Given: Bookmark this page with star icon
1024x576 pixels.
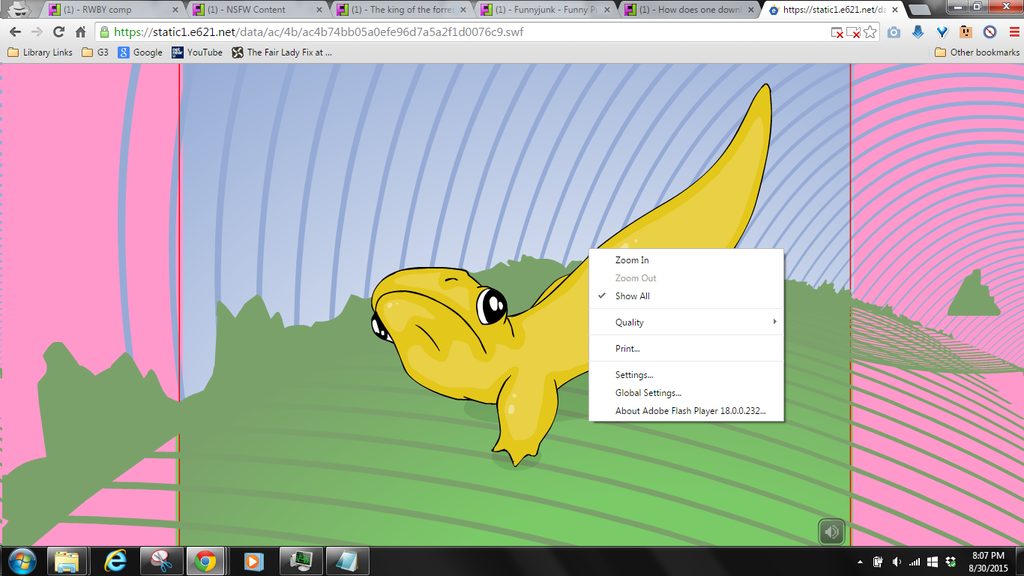Looking at the screenshot, I should (x=870, y=32).
